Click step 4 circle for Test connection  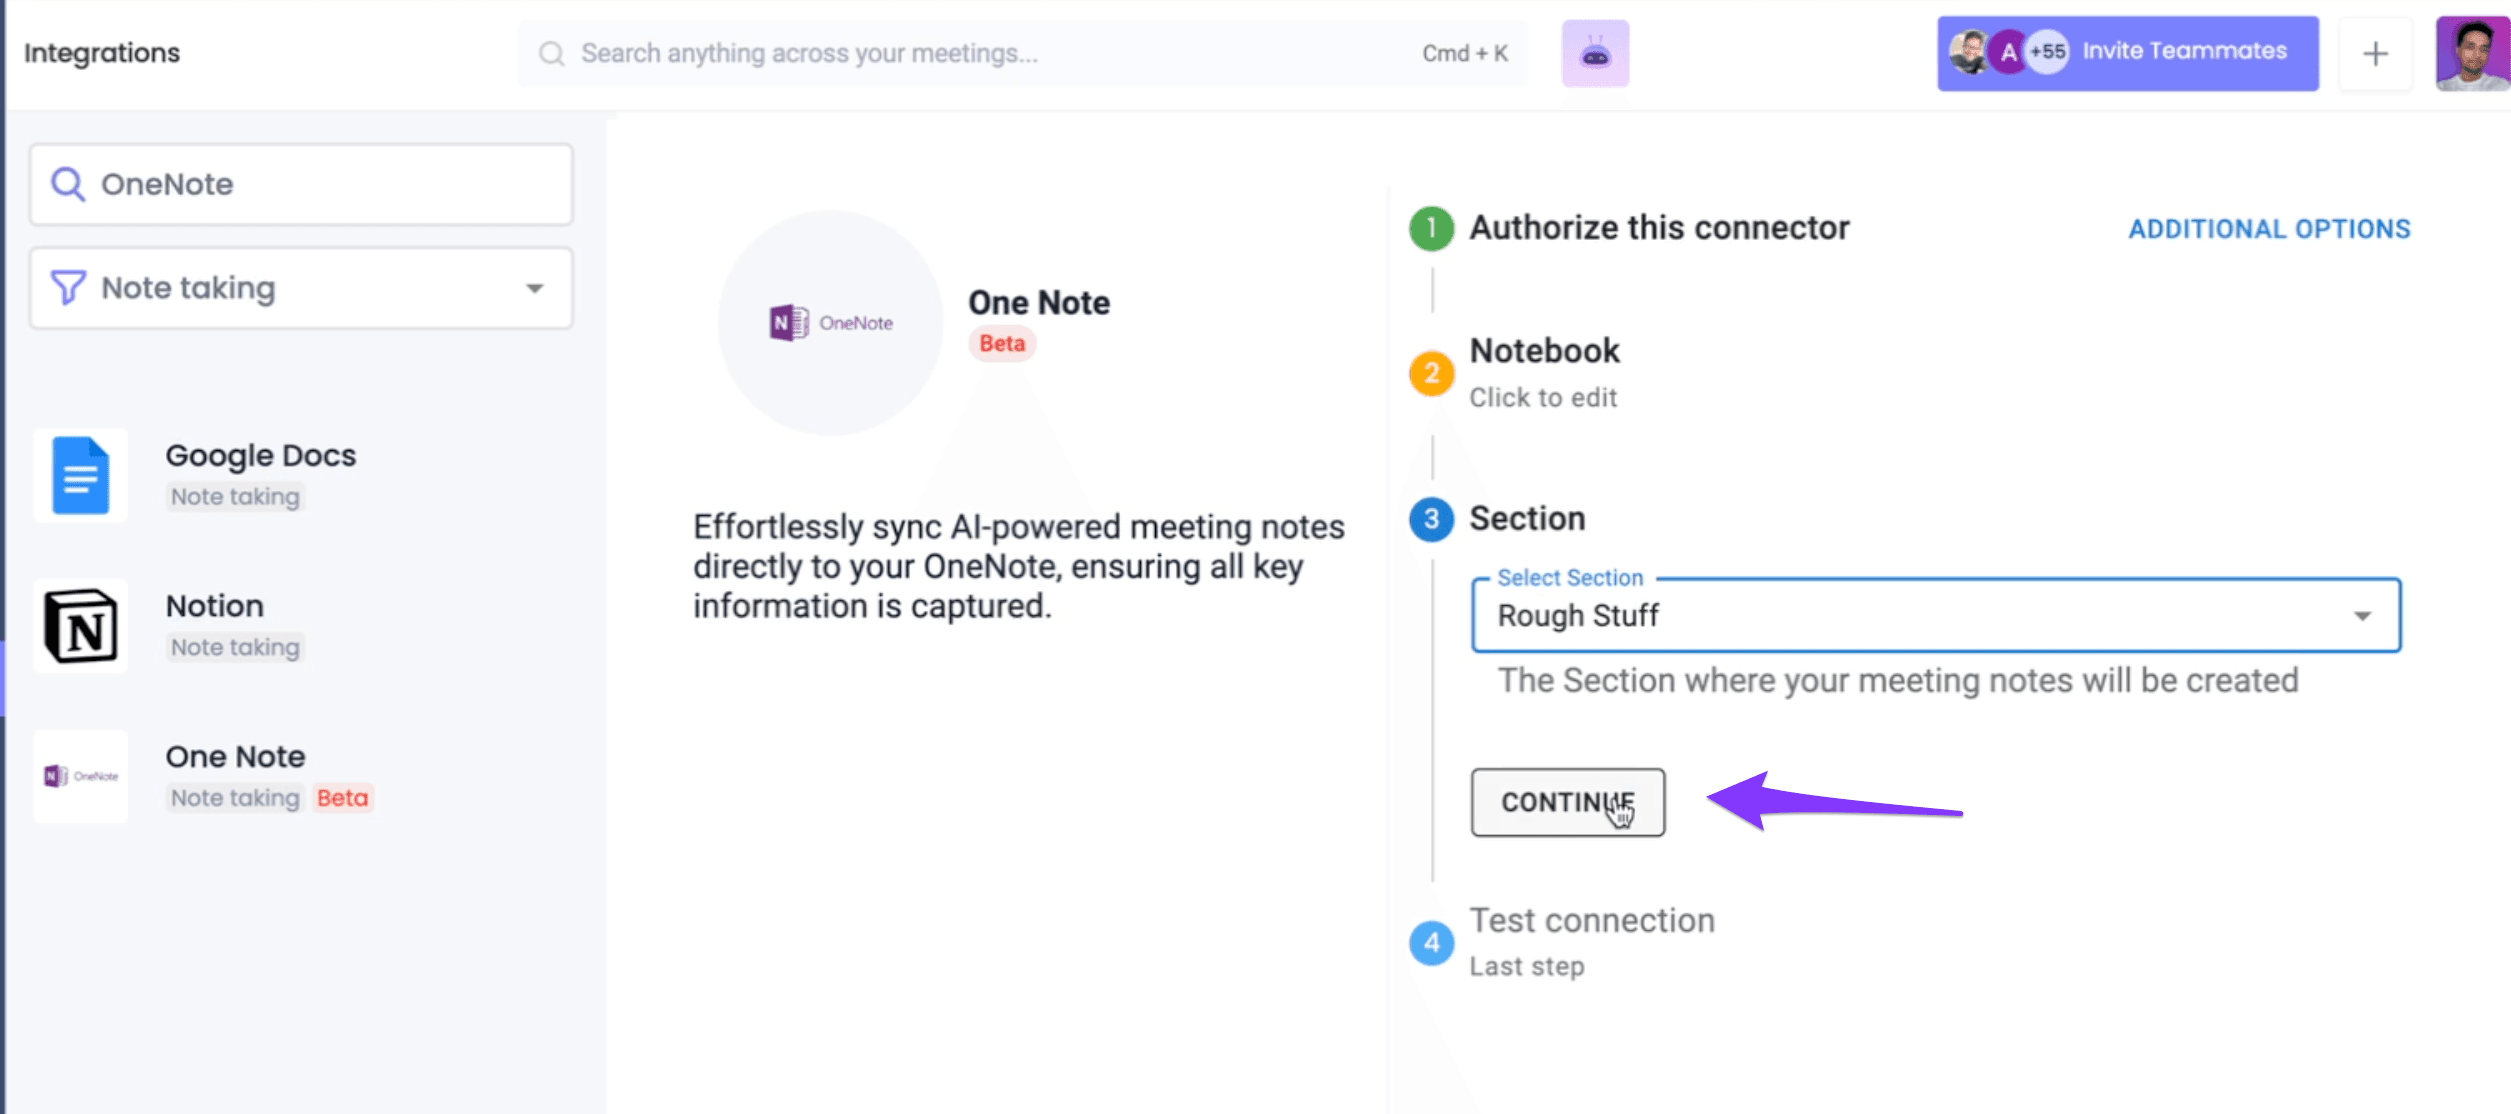[1431, 943]
